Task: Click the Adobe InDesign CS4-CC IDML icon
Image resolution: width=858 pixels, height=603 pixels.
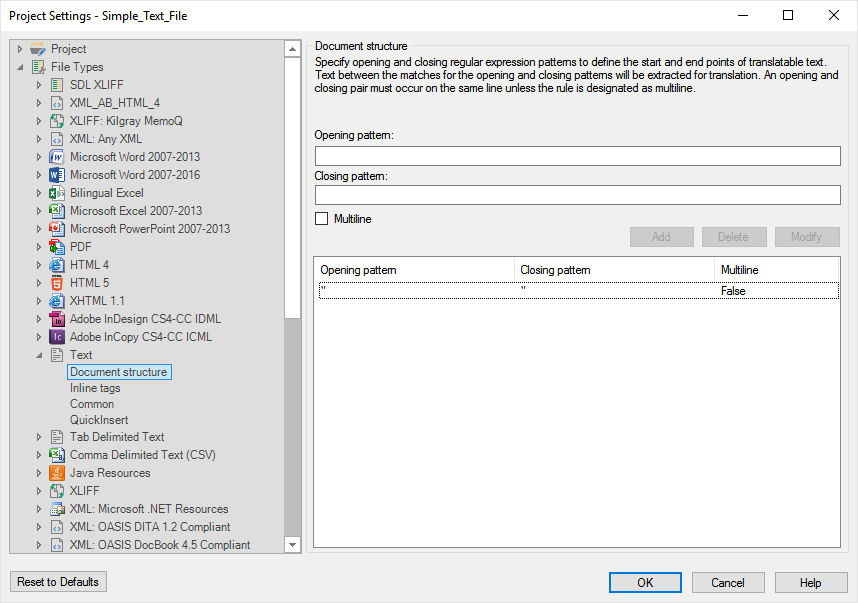Action: [x=57, y=319]
